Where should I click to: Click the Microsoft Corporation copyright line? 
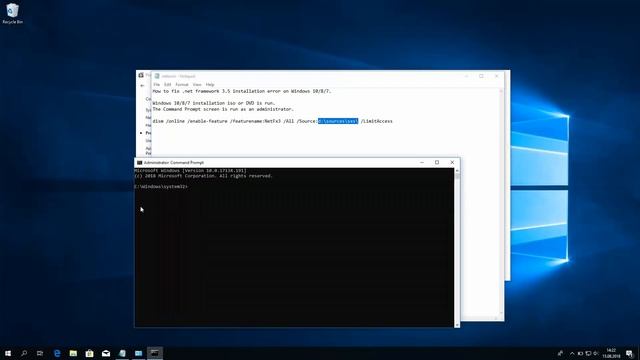(203, 176)
